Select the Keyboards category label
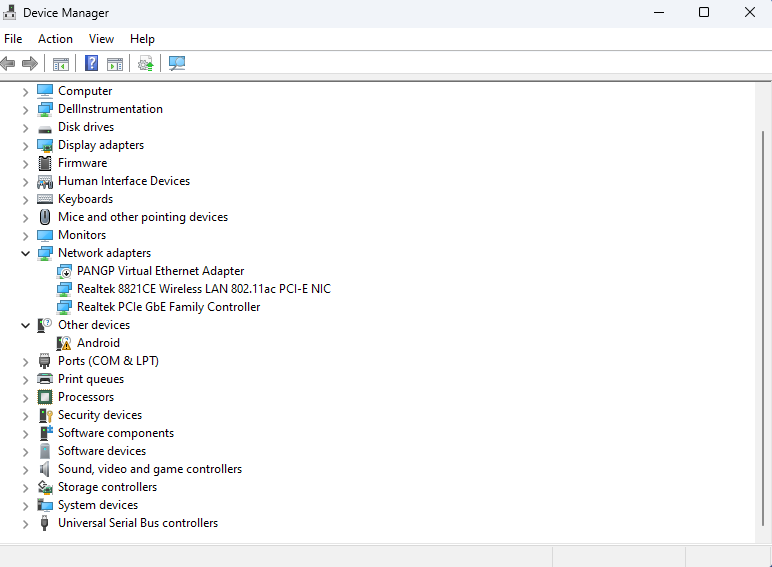This screenshot has width=772, height=567. point(86,199)
